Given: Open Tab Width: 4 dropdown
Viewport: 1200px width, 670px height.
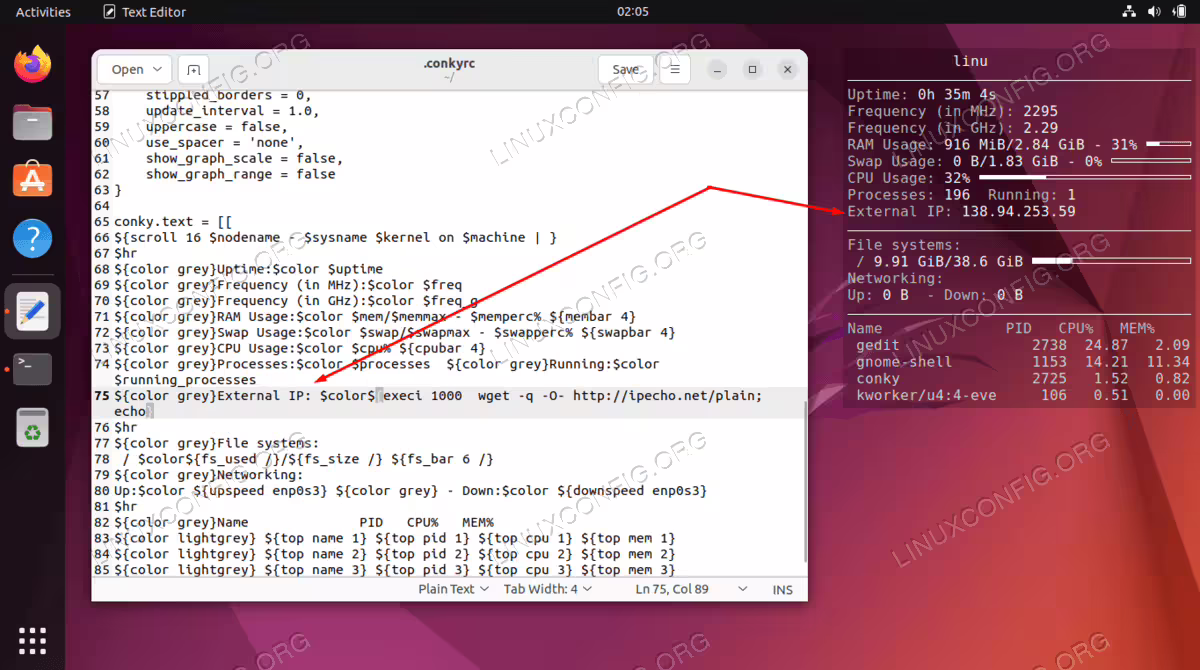Looking at the screenshot, I should 547,589.
